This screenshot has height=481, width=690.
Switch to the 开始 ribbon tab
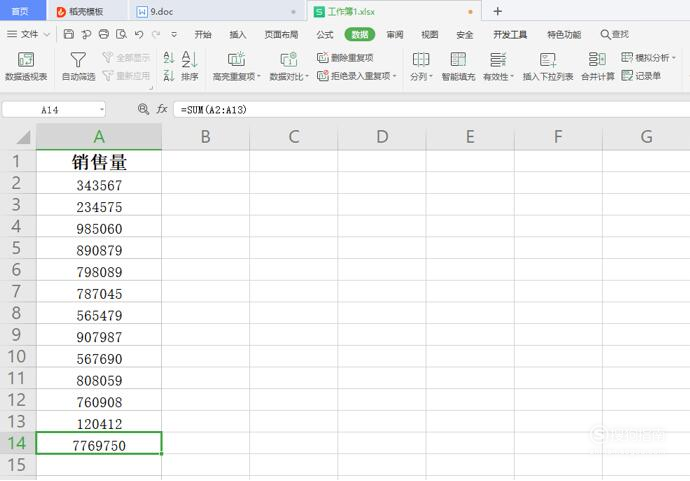[203, 34]
